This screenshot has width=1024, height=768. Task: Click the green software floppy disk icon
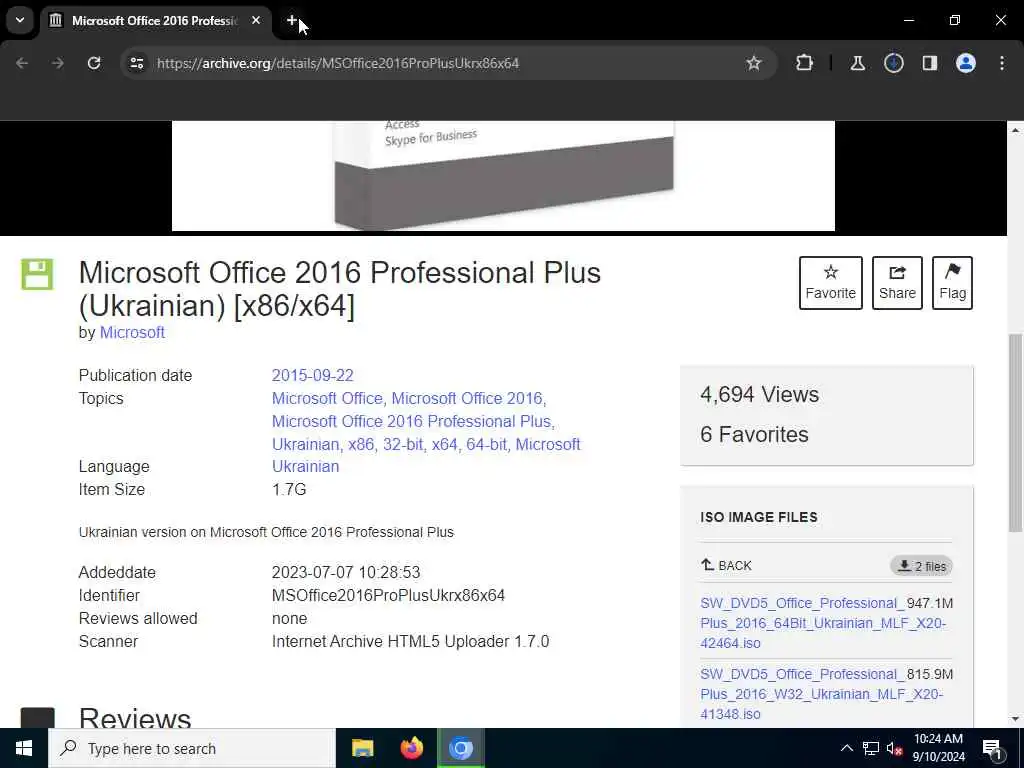[x=37, y=274]
